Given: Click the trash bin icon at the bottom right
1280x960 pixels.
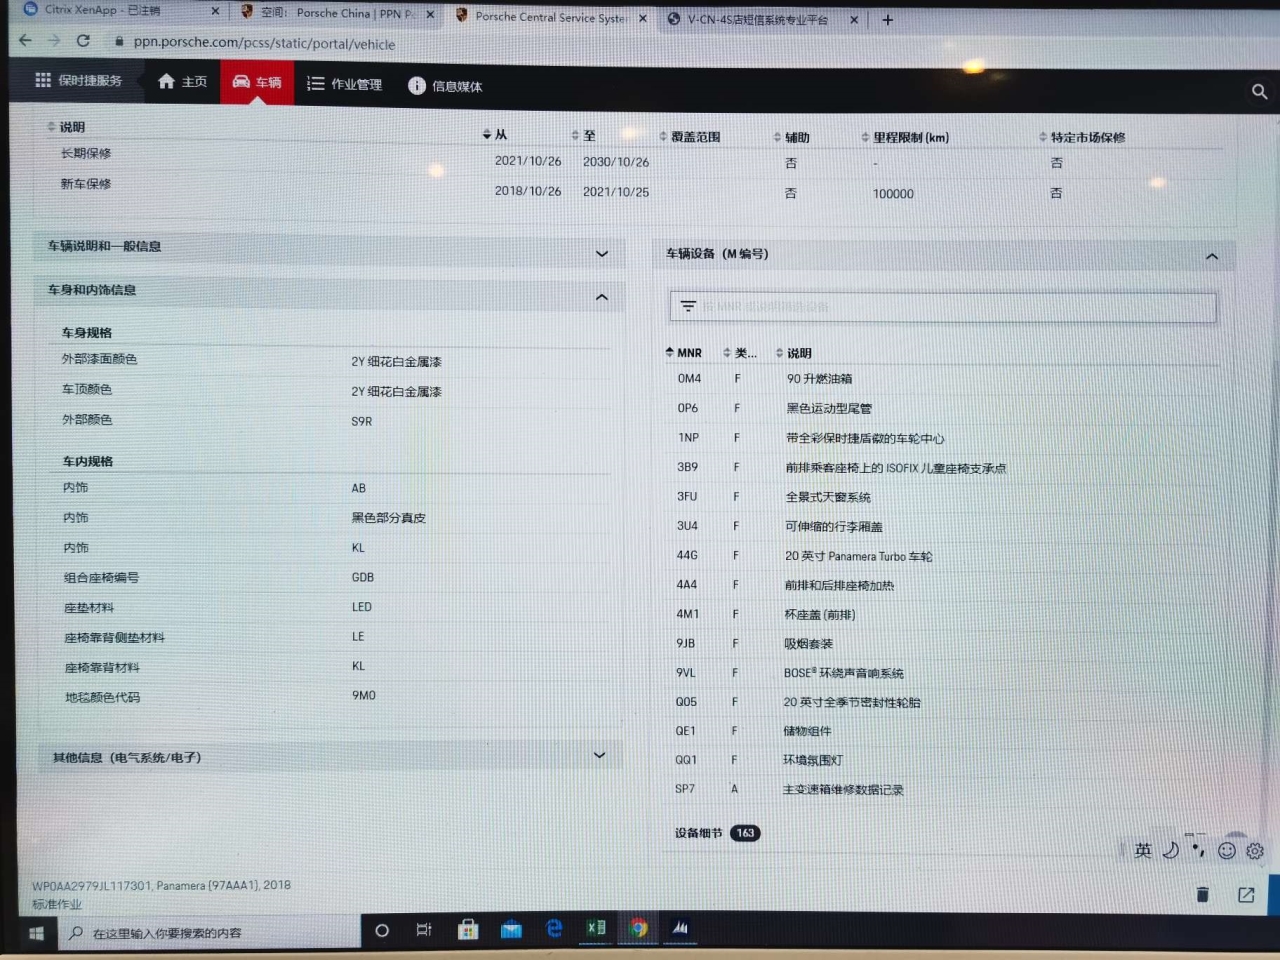Looking at the screenshot, I should (1202, 894).
